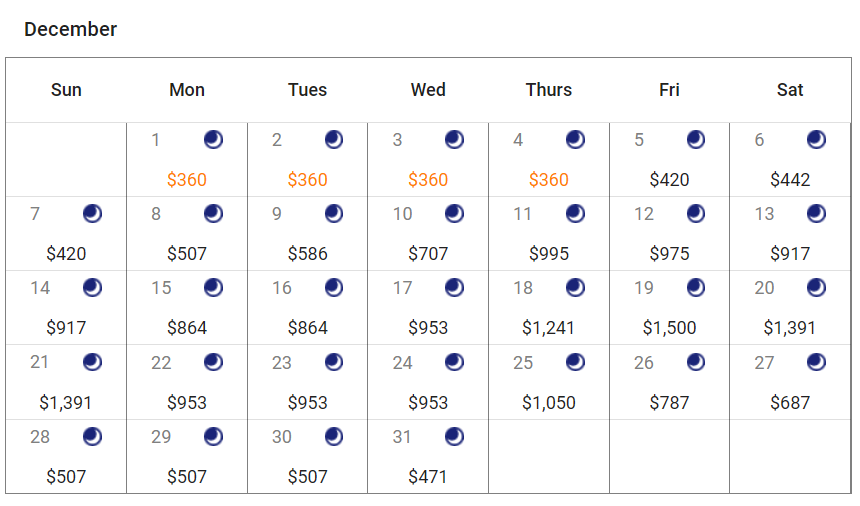Click the Thurs column header
The image size is (860, 506).
[548, 90]
